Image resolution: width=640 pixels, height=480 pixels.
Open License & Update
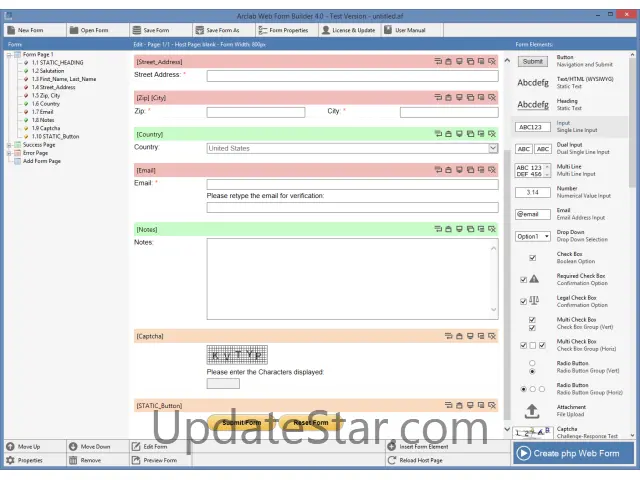349,30
